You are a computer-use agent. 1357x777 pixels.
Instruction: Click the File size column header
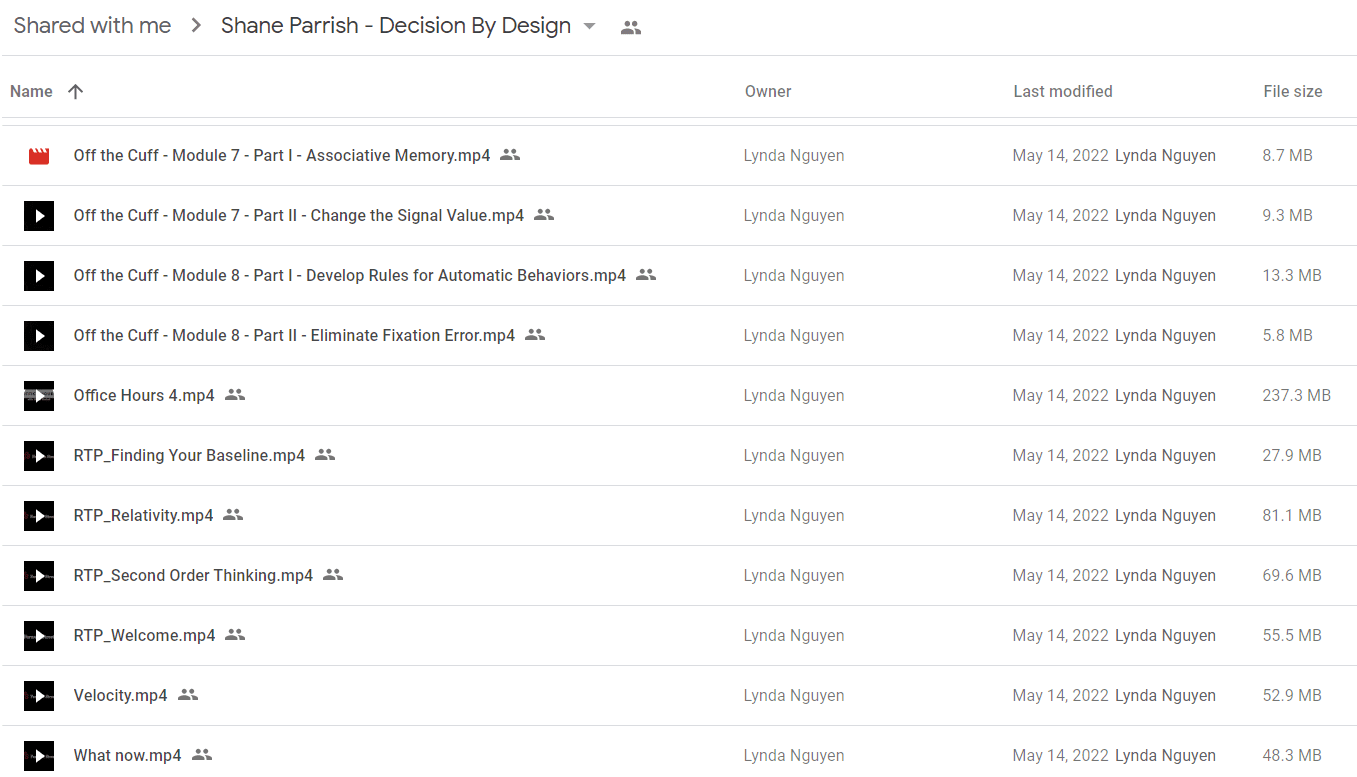point(1292,91)
